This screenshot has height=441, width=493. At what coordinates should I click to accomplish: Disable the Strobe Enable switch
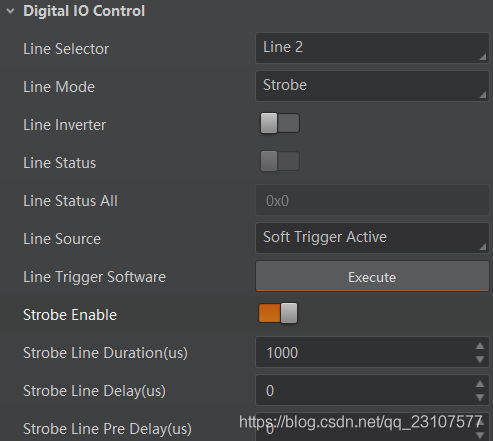[278, 313]
